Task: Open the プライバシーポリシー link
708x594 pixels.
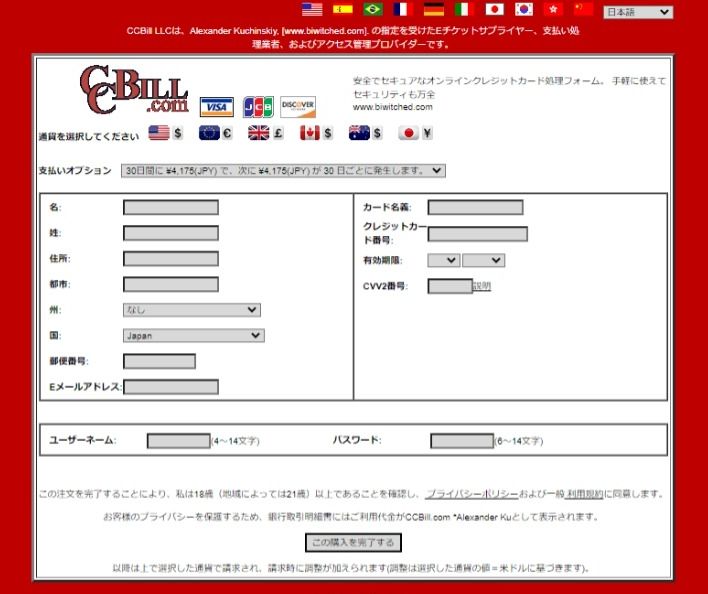Action: point(471,494)
